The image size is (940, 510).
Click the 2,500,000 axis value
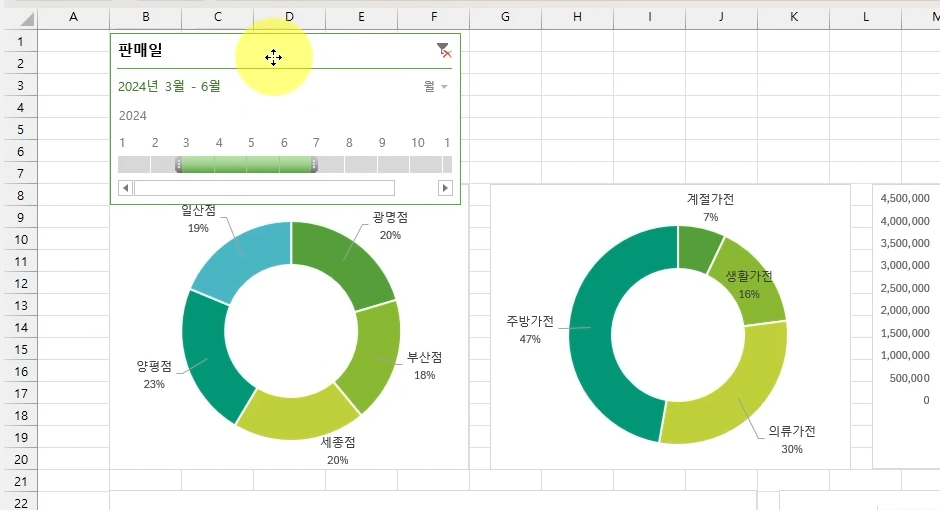905,288
